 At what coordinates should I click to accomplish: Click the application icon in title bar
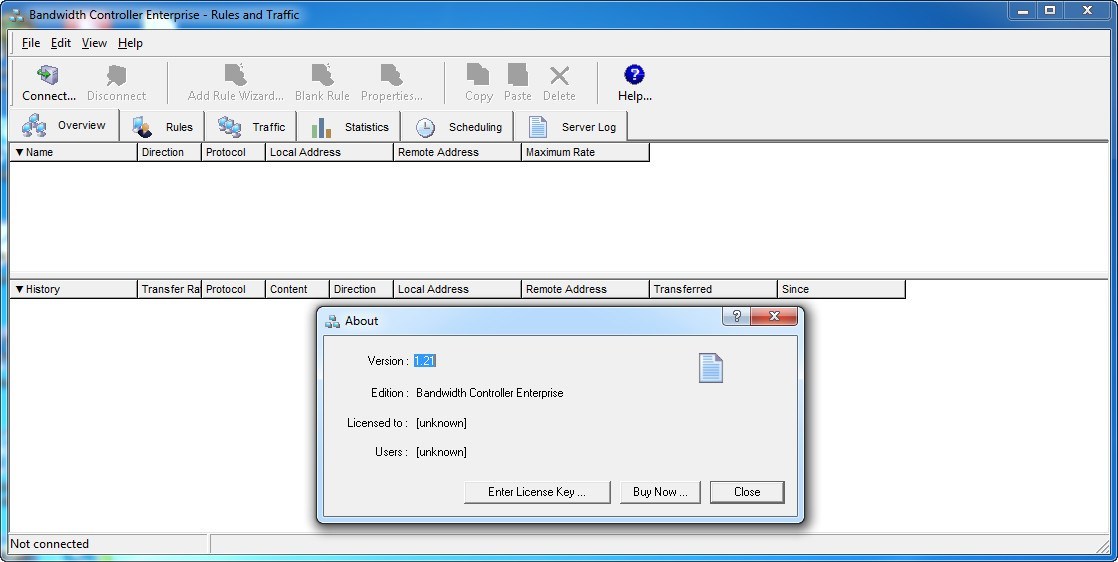(17, 15)
